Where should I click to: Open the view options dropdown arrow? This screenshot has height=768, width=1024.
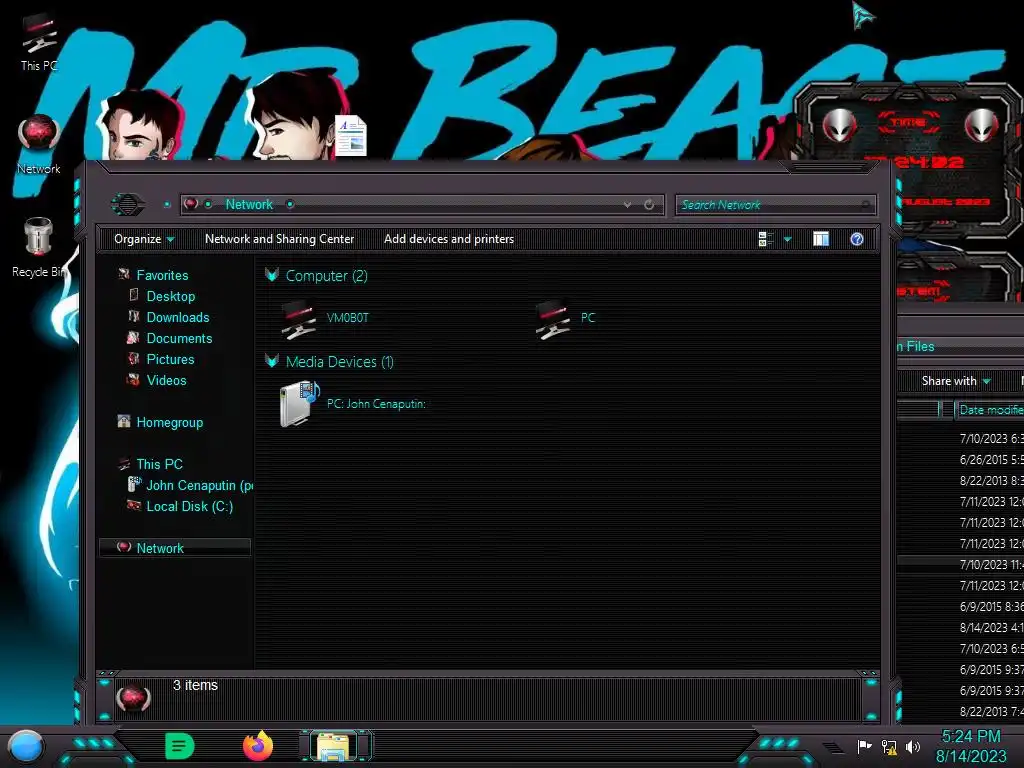[x=788, y=240]
